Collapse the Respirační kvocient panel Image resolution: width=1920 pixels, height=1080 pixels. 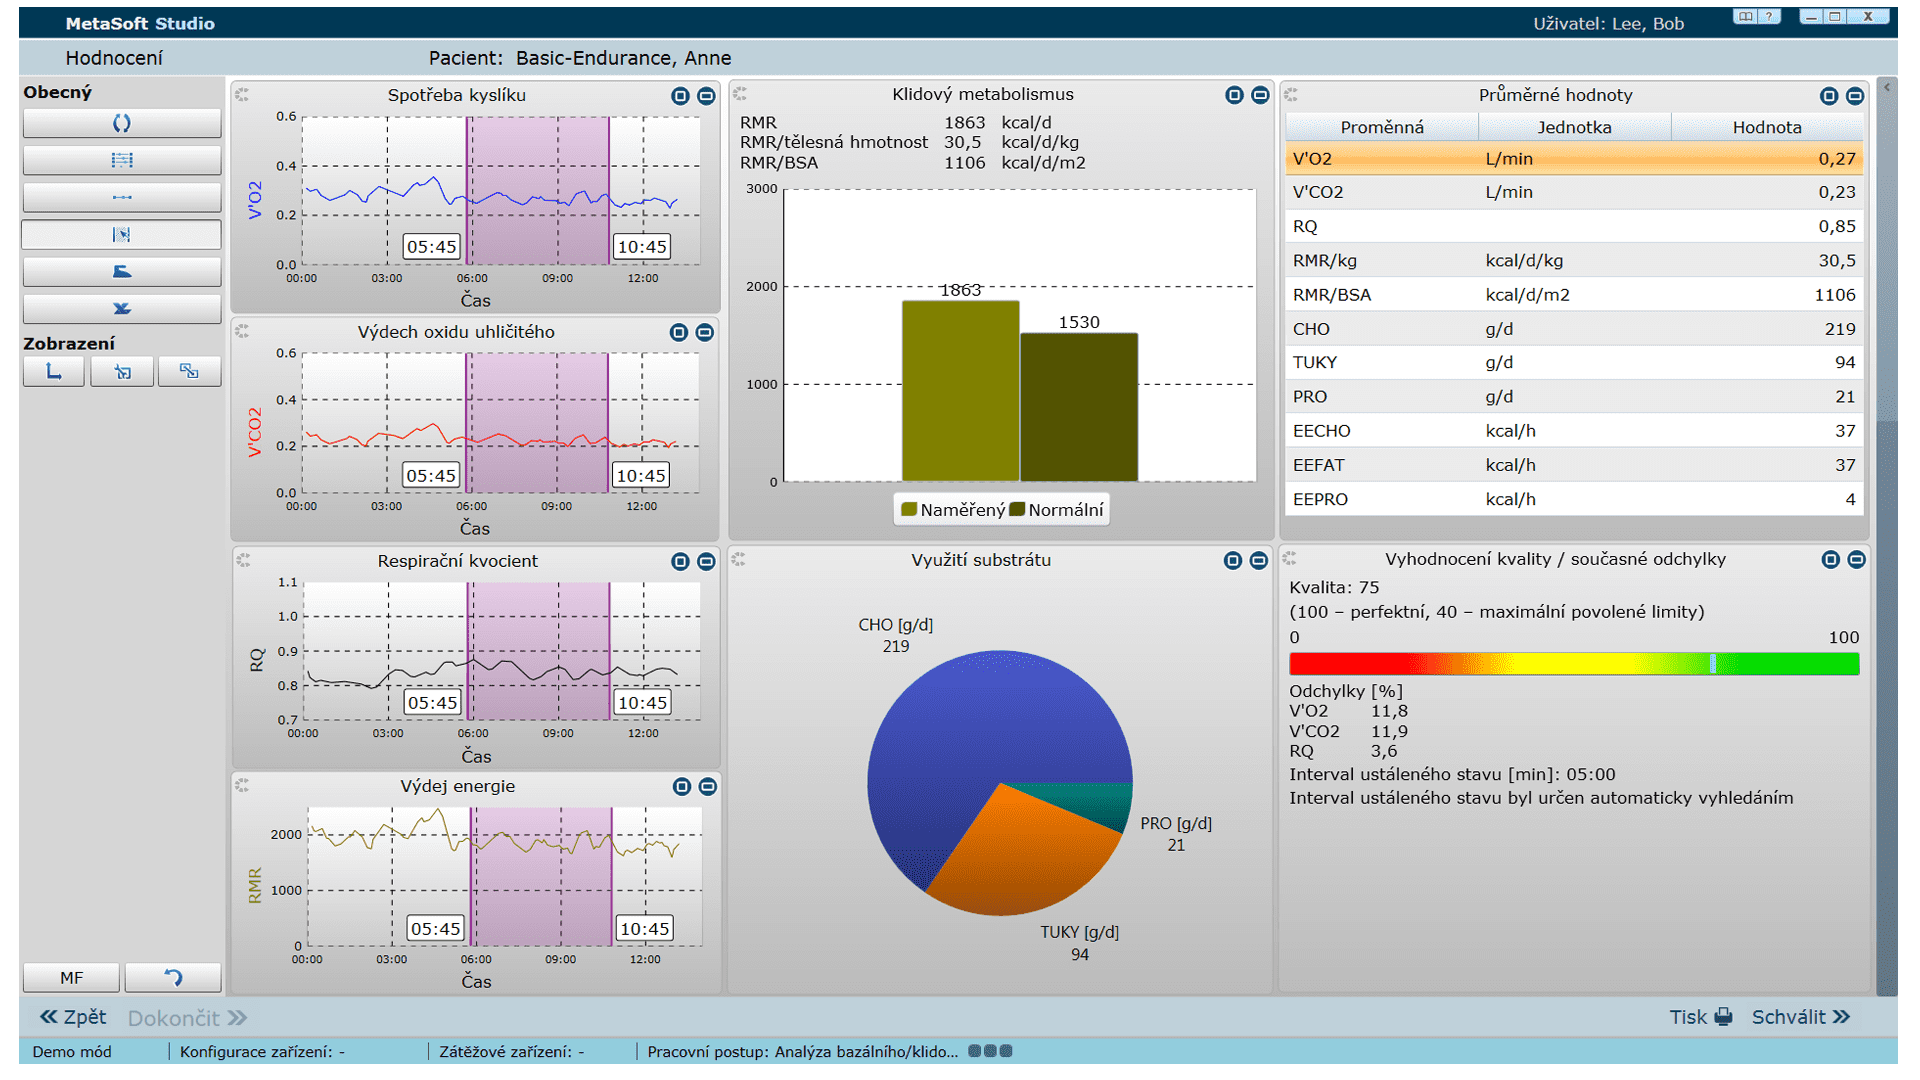(706, 562)
